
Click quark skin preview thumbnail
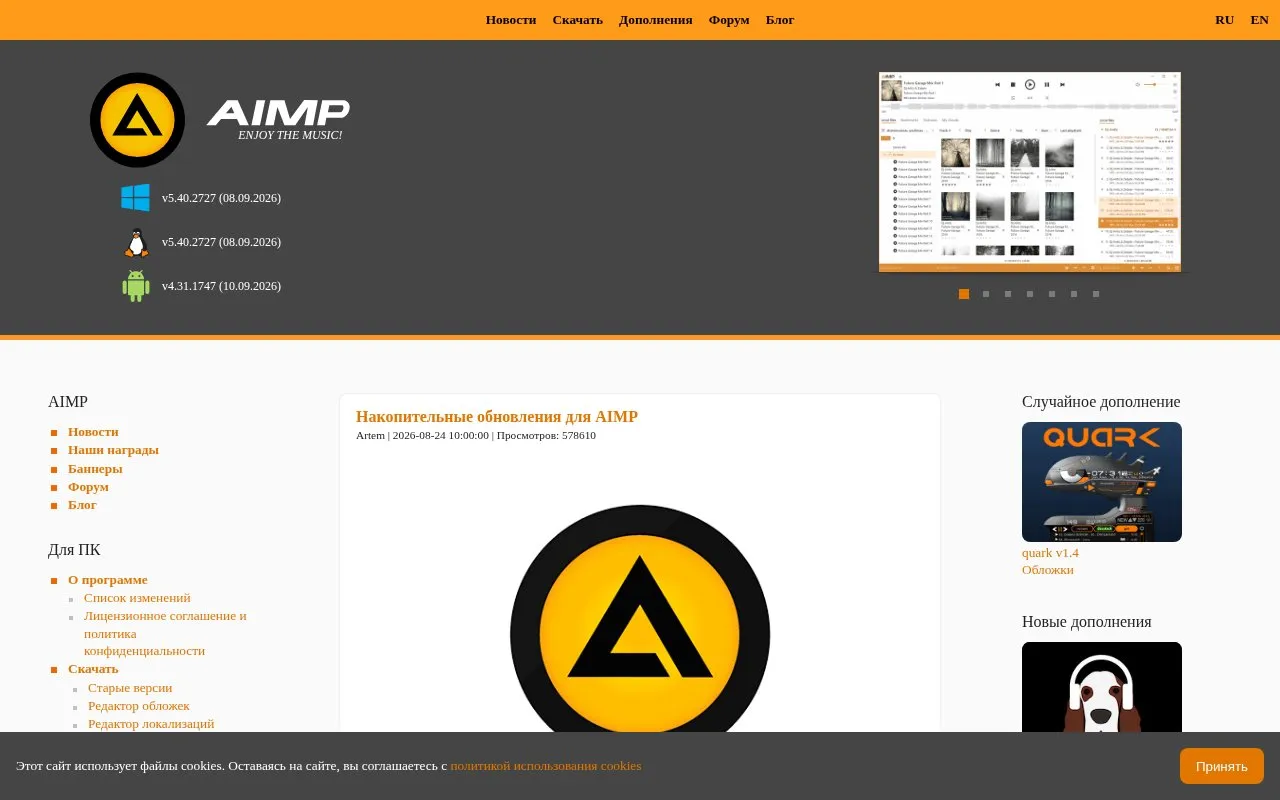[1102, 482]
